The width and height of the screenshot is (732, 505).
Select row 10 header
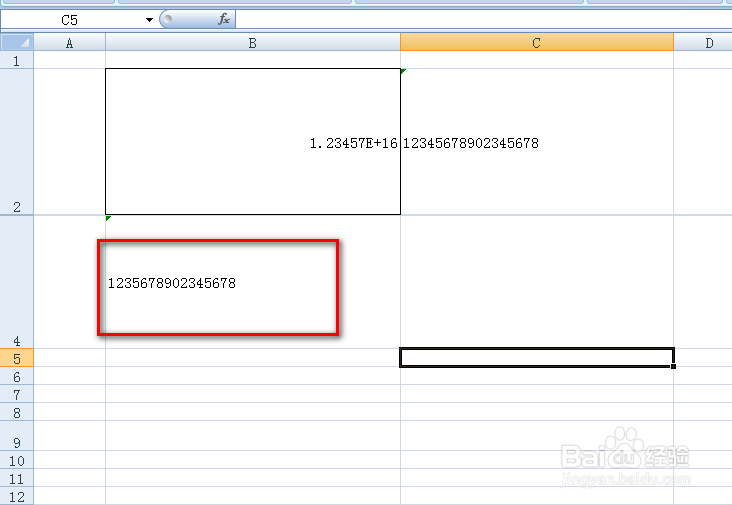point(17,460)
